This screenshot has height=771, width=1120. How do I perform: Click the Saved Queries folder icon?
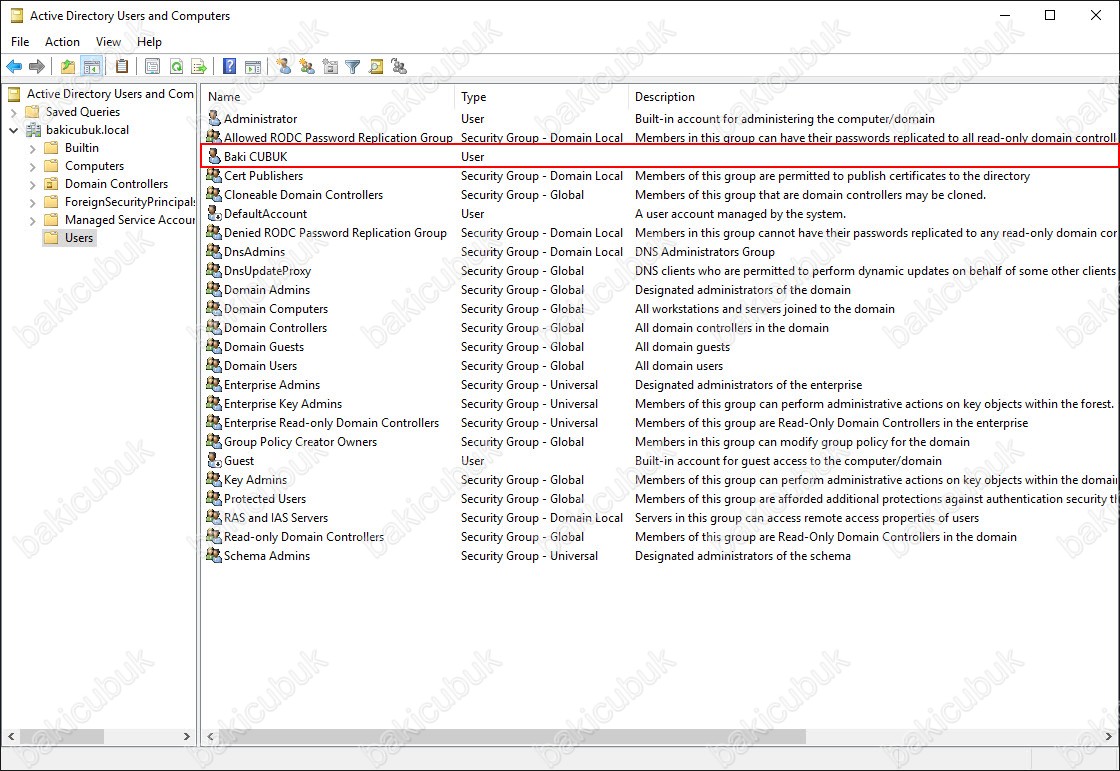click(x=33, y=111)
